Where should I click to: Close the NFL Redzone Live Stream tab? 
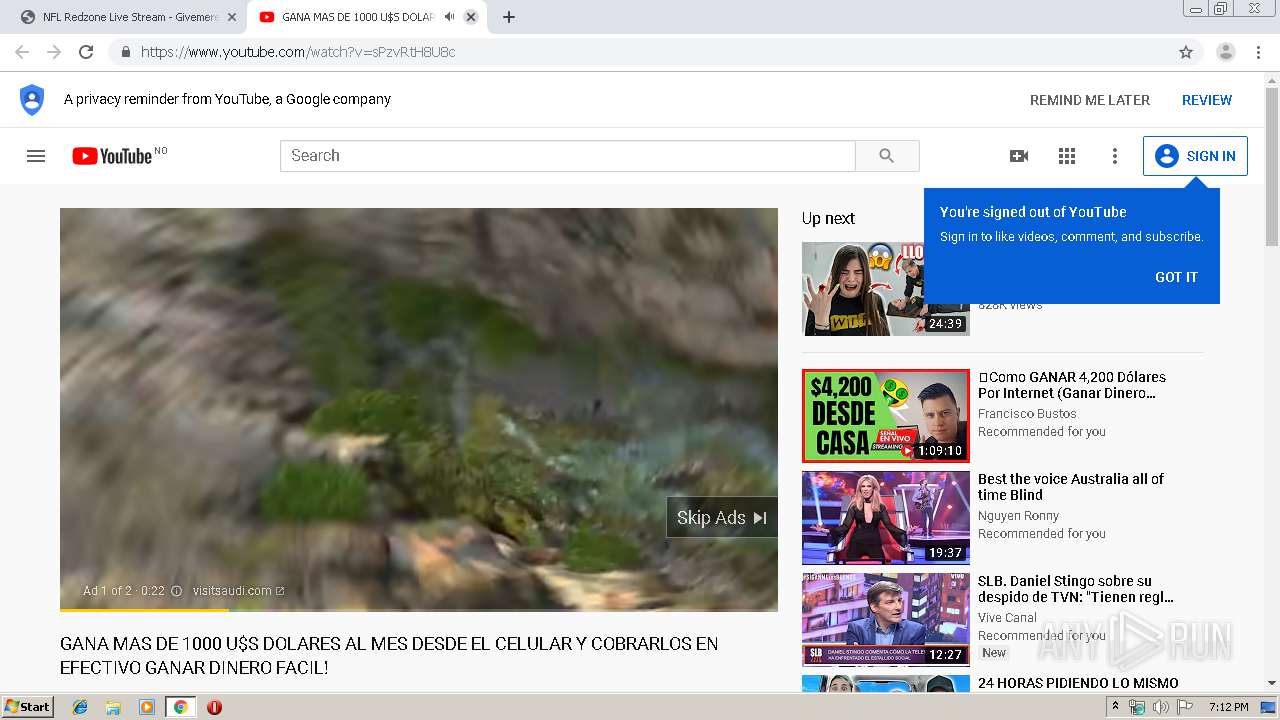(x=232, y=17)
